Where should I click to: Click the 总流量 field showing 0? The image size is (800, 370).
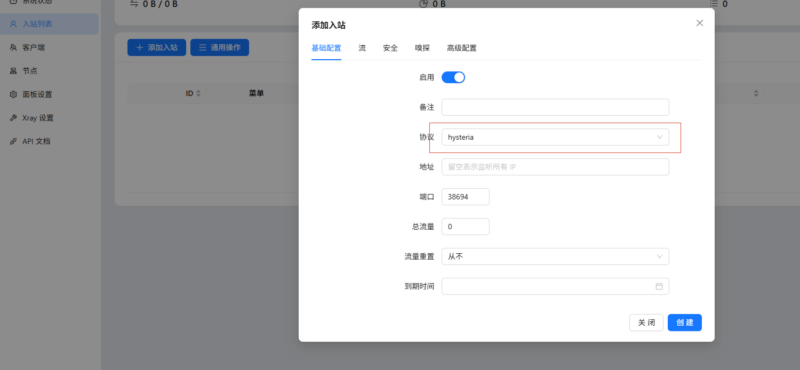coord(465,227)
